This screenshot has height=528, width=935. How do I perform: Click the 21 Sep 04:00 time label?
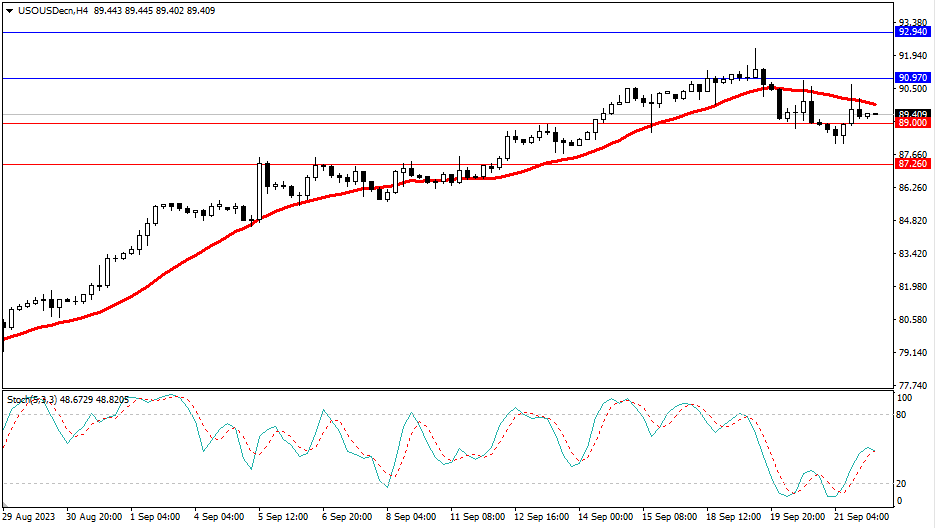click(x=863, y=517)
